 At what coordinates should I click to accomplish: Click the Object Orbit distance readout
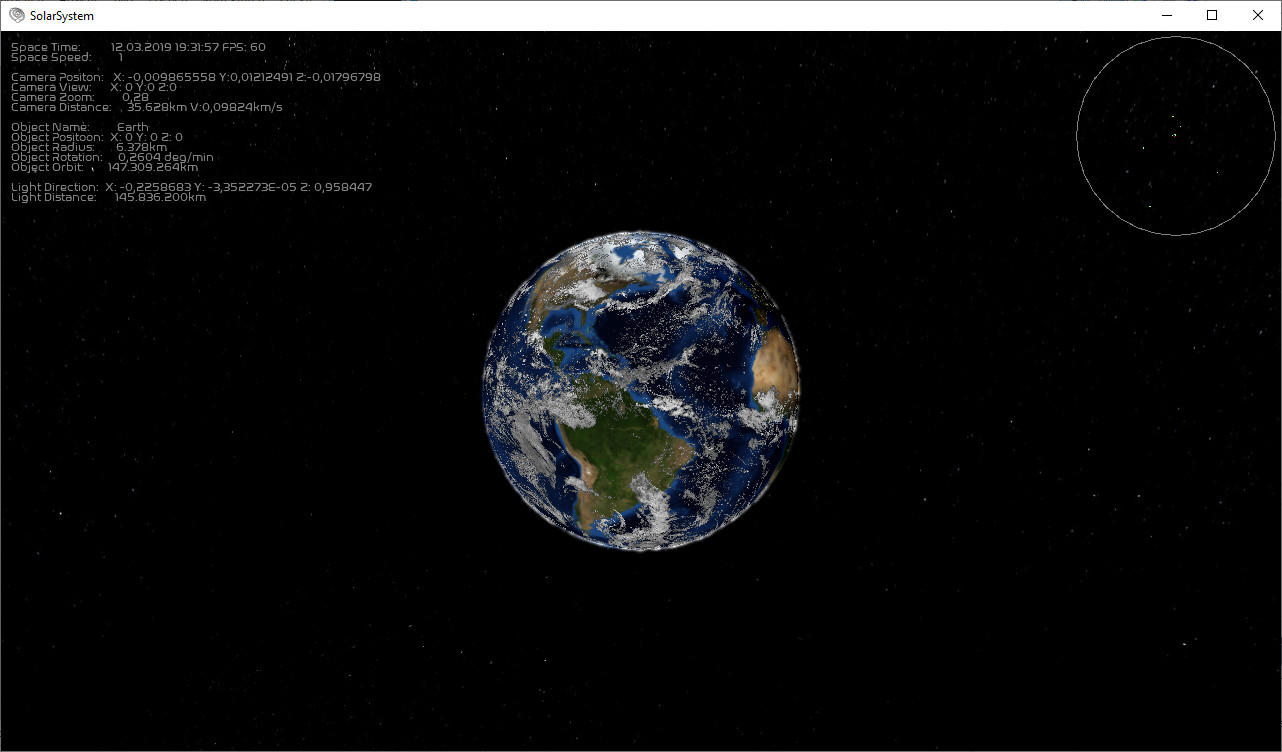pos(152,167)
